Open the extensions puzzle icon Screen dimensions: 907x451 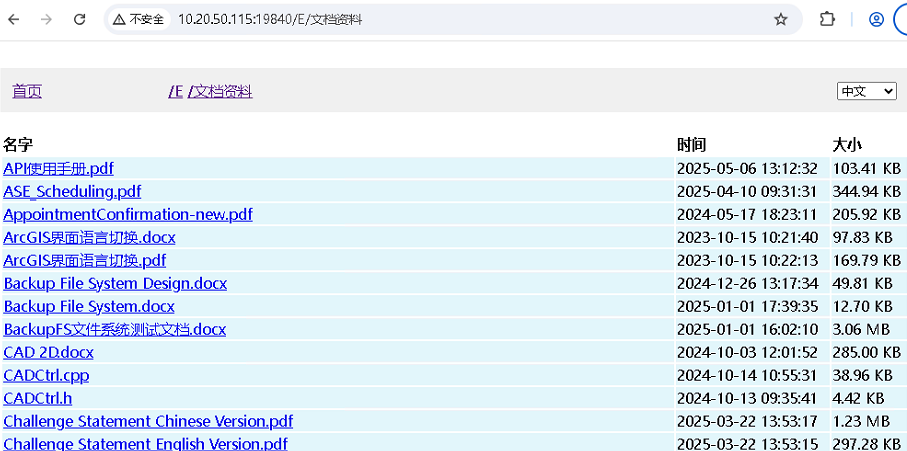[827, 19]
